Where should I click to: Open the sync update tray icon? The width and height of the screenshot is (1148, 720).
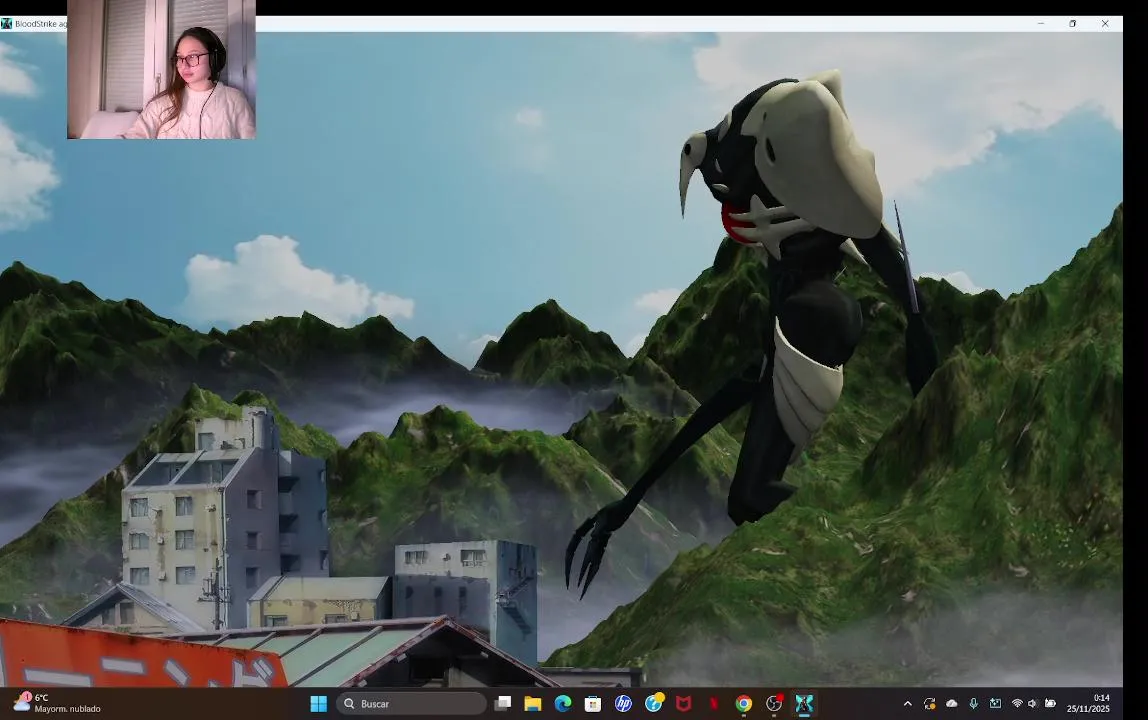930,704
